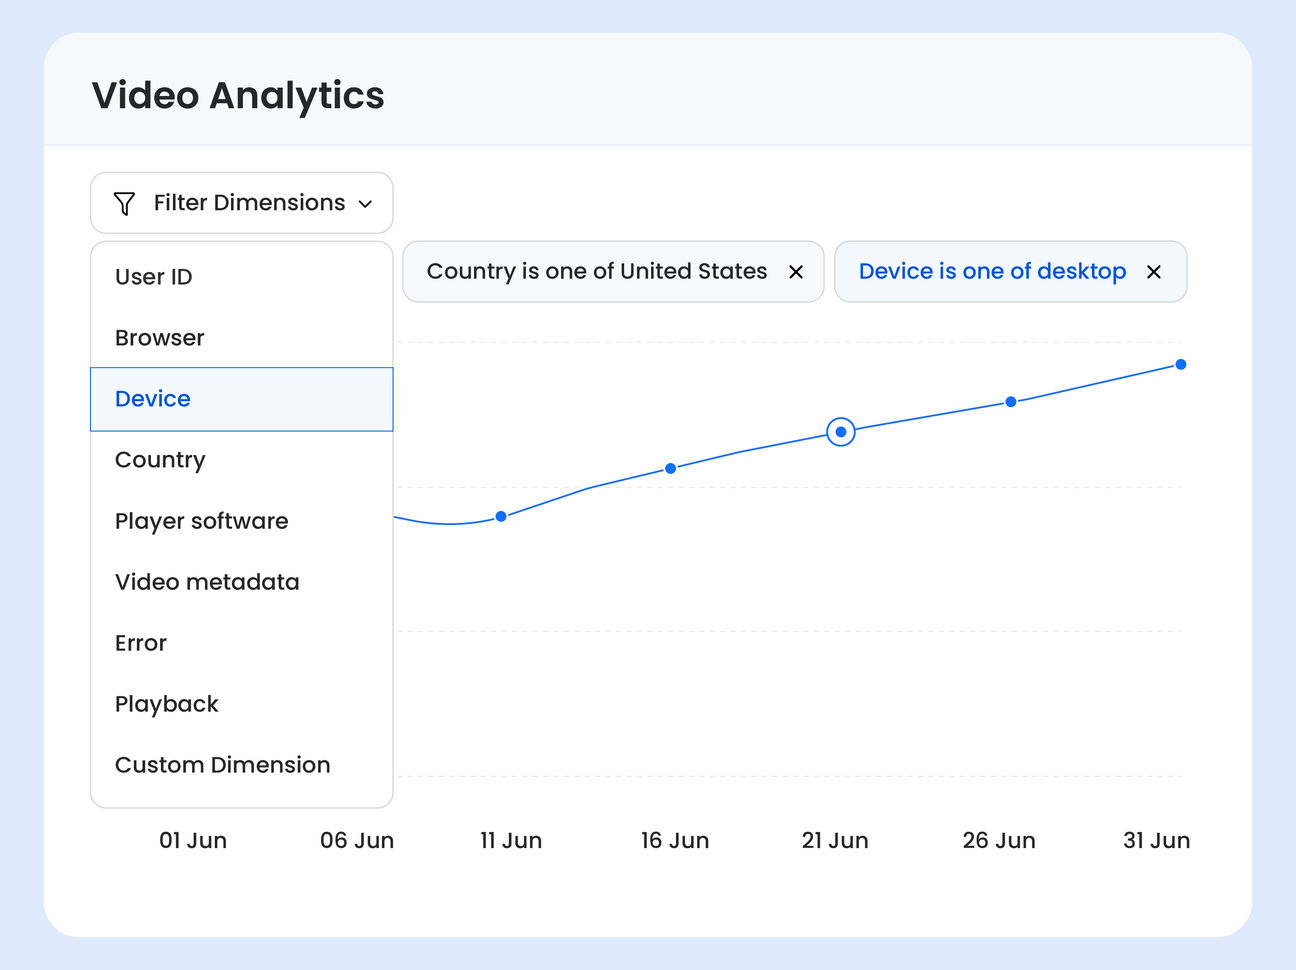The height and width of the screenshot is (970, 1296).
Task: Click the Filter Dimensions chevron arrow
Action: pos(366,204)
